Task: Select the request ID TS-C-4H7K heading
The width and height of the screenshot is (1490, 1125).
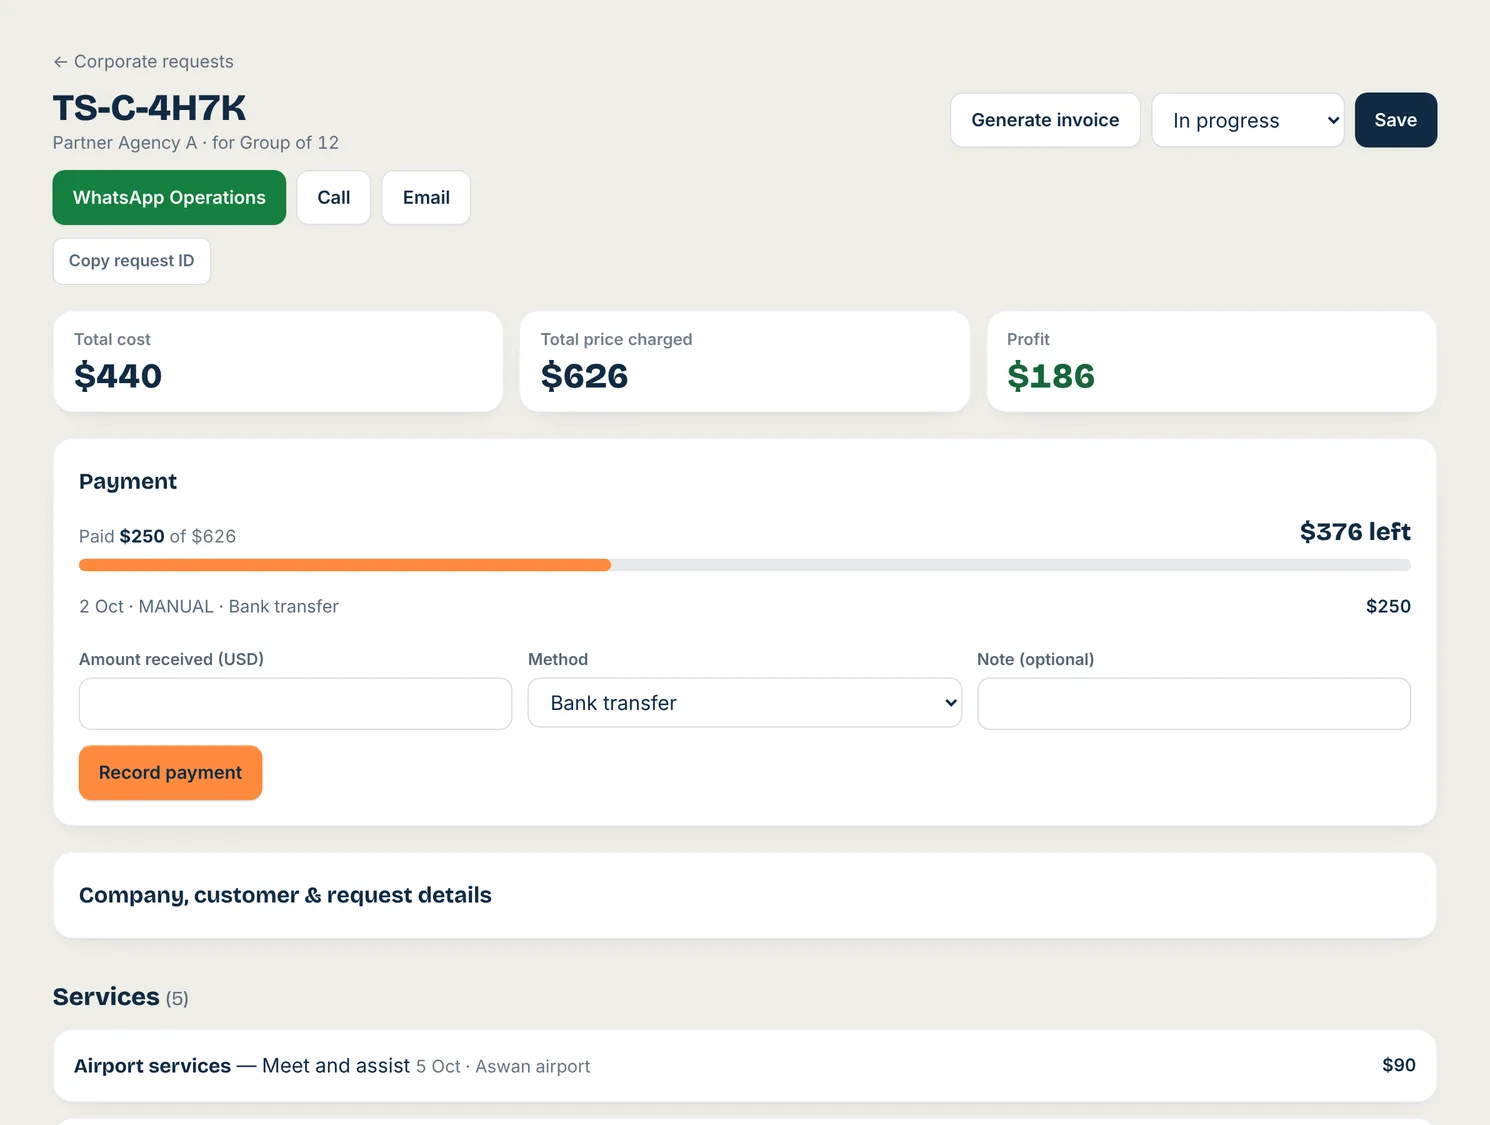Action: pyautogui.click(x=150, y=108)
